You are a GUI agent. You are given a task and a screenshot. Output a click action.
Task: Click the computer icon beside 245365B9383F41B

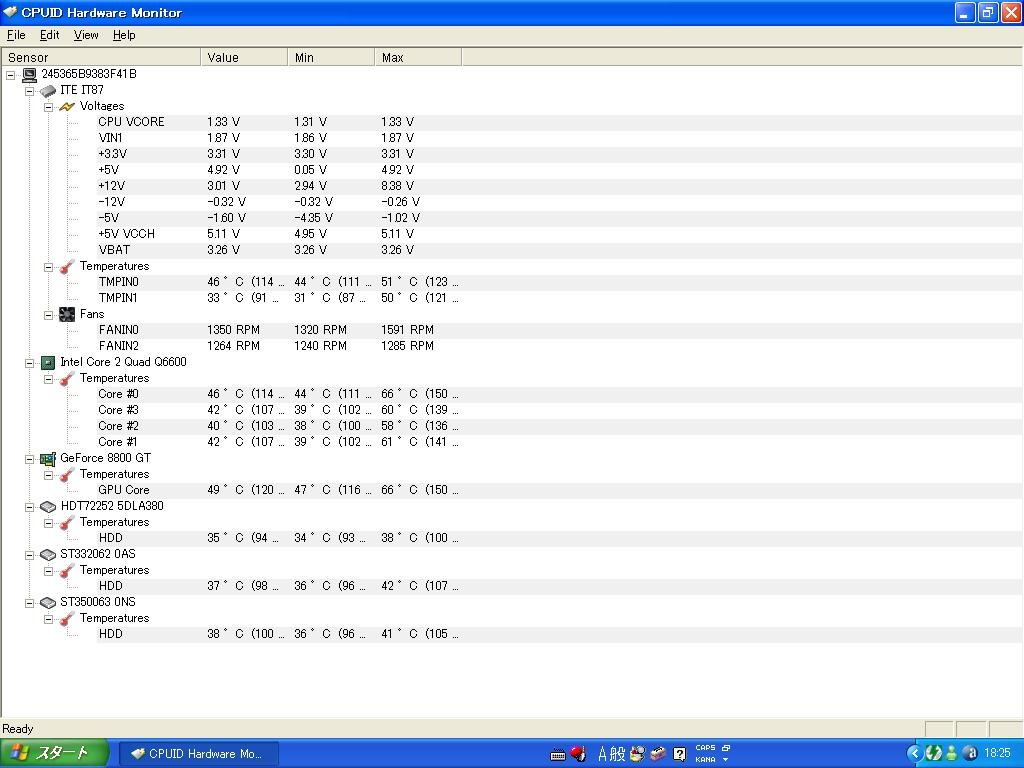pyautogui.click(x=29, y=74)
